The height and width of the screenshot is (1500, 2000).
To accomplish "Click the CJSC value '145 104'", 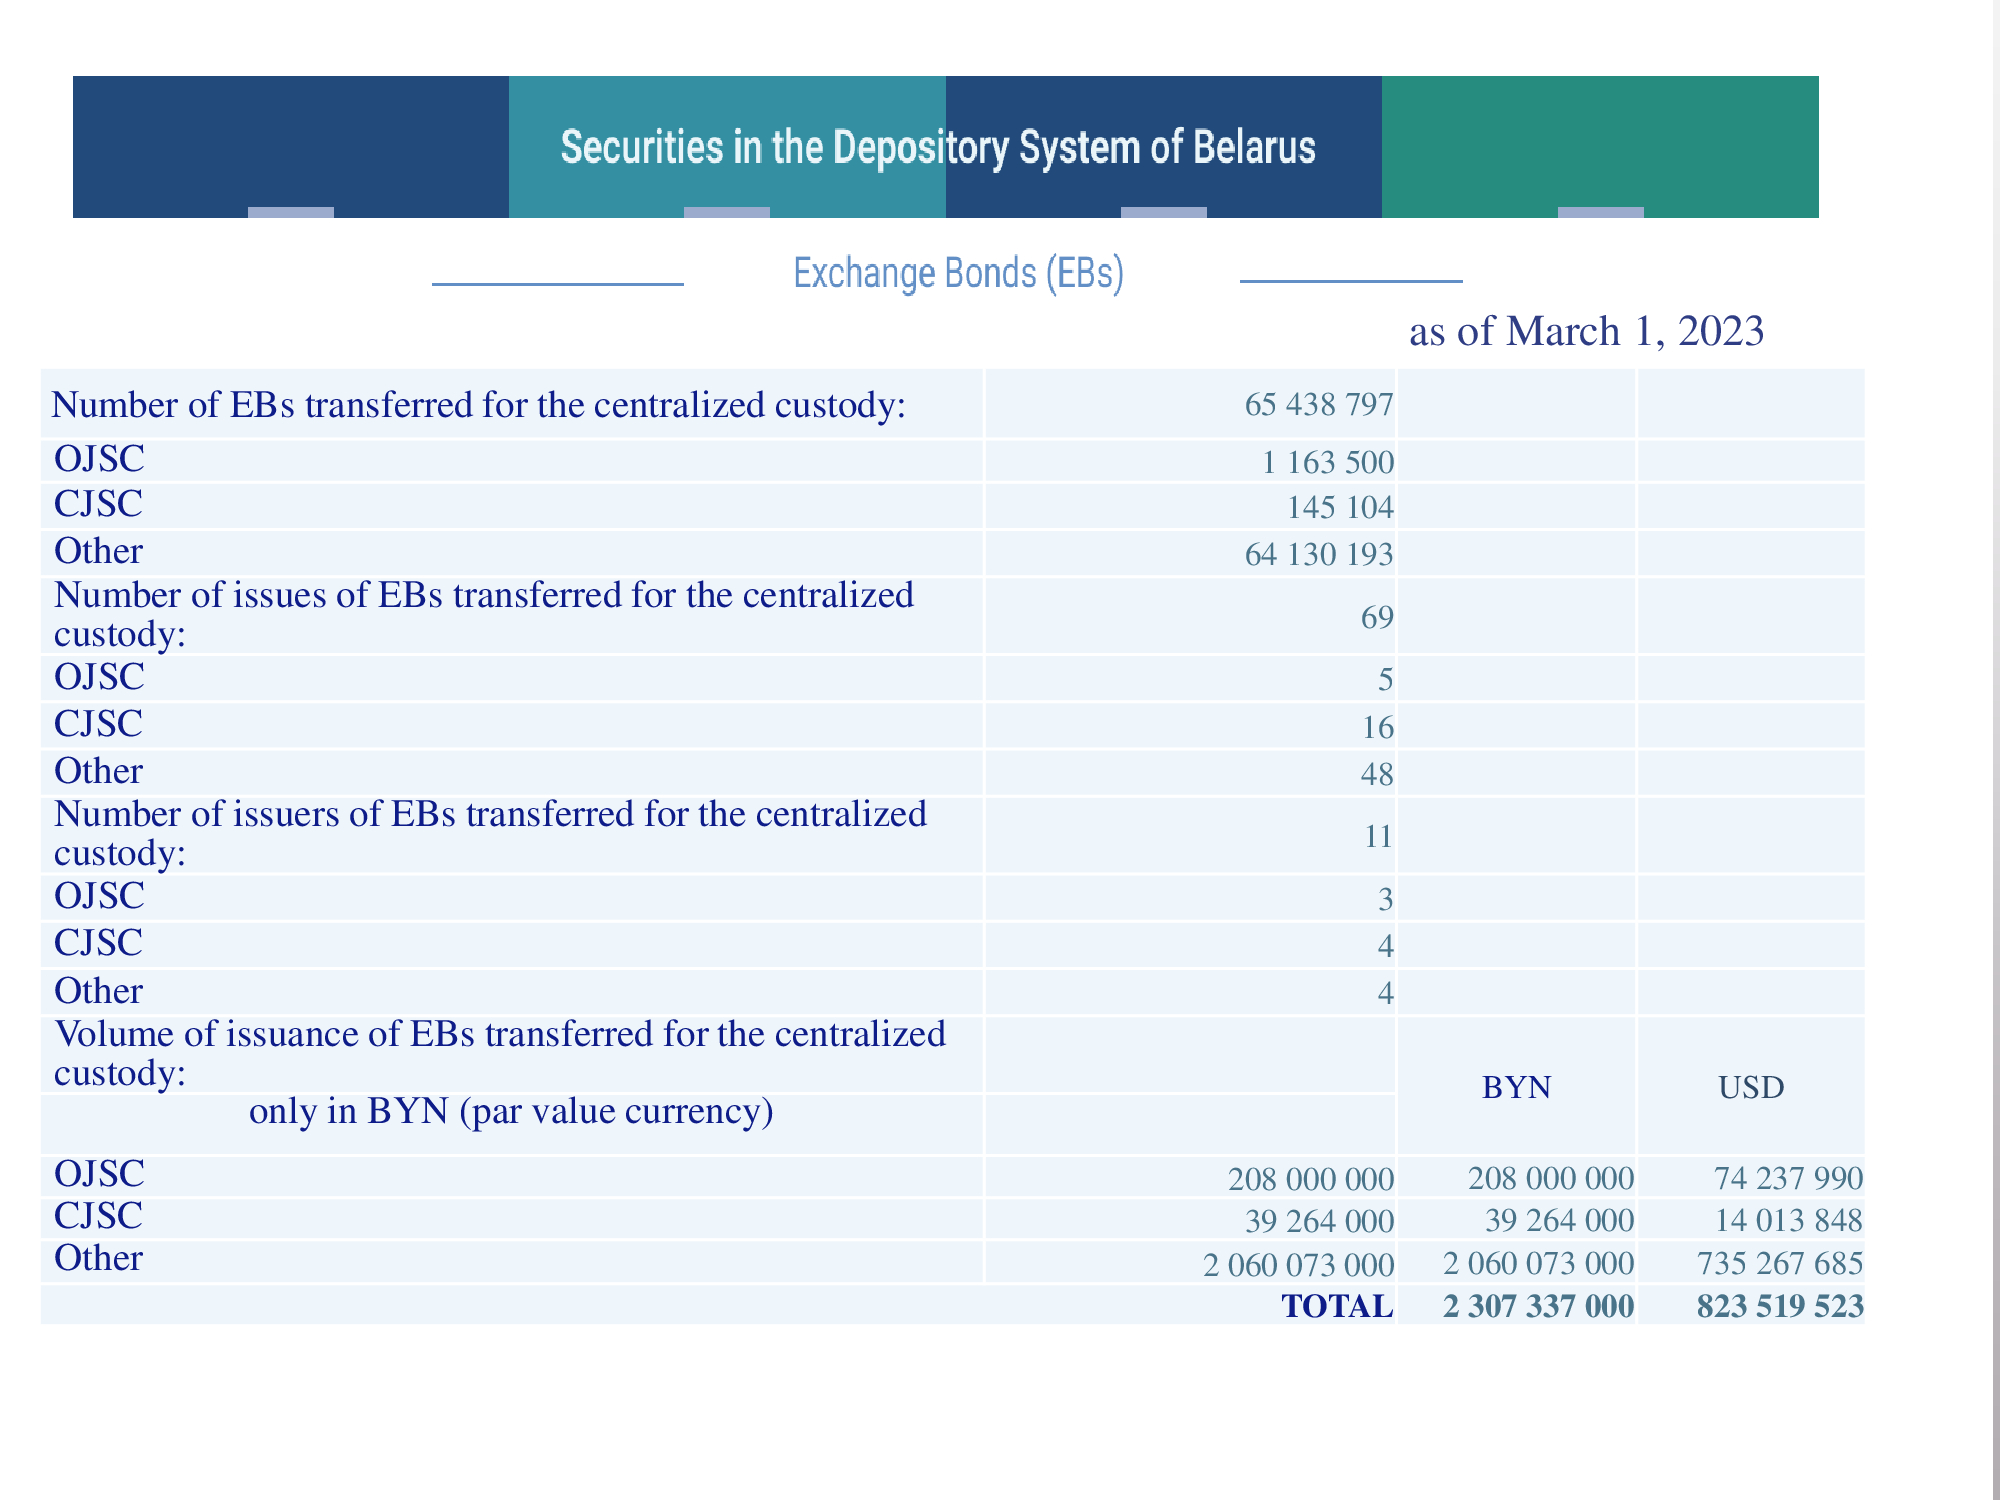I will pos(1340,508).
